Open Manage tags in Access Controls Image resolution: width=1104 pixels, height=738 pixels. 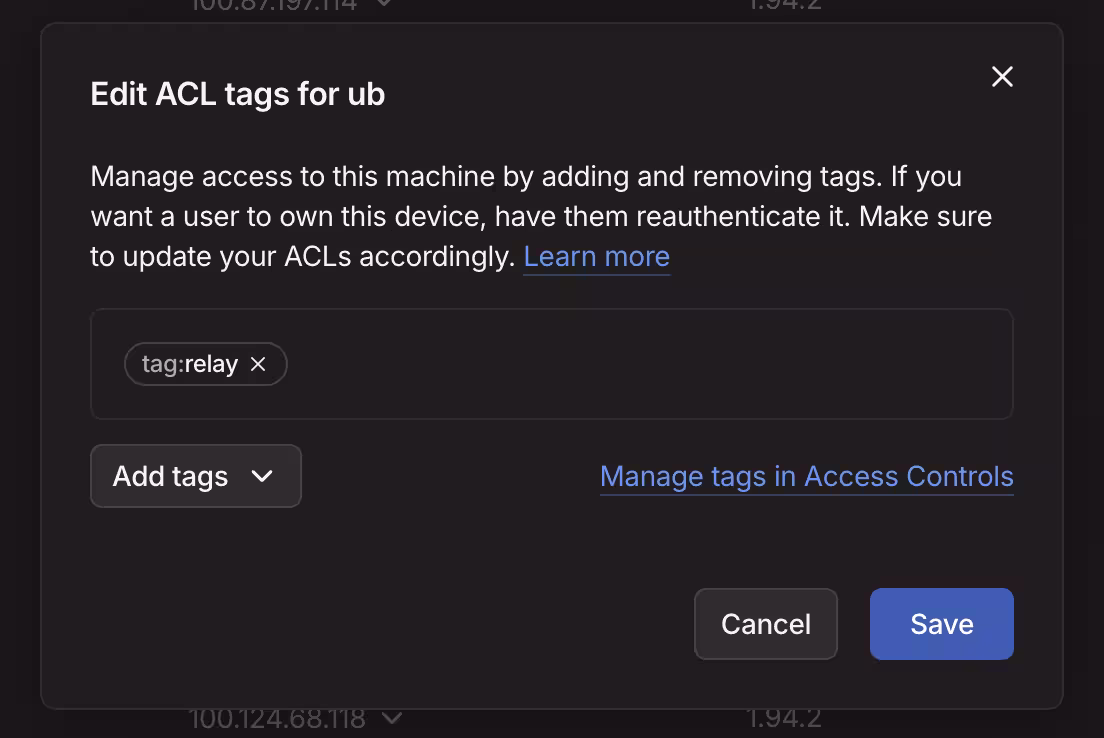coord(806,476)
